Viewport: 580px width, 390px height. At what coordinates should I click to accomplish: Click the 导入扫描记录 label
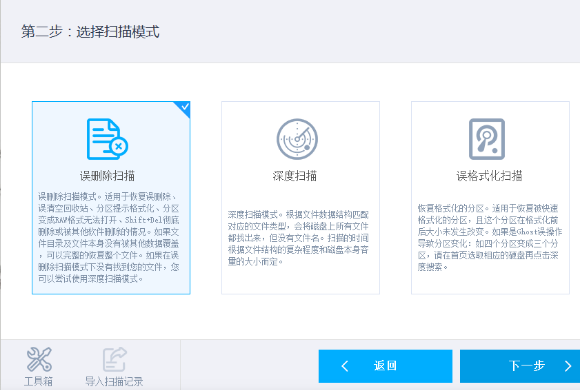click(114, 381)
